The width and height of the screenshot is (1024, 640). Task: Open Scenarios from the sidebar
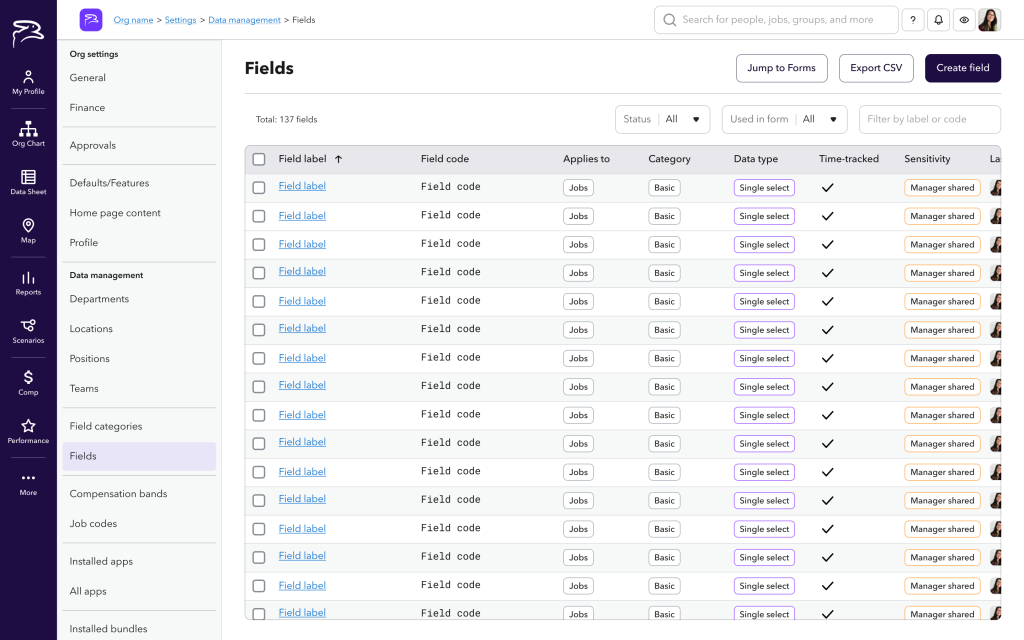pyautogui.click(x=28, y=331)
